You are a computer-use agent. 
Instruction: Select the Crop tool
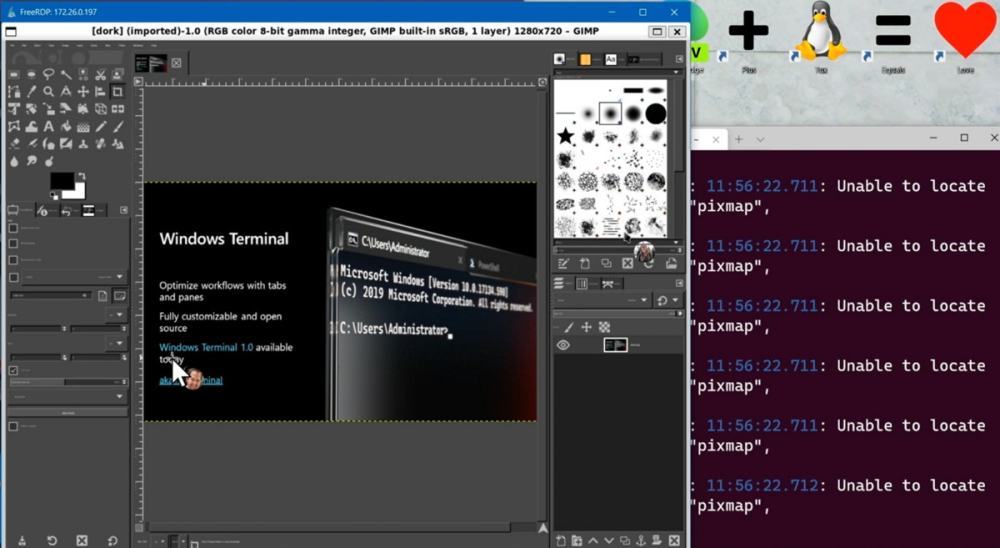point(118,92)
